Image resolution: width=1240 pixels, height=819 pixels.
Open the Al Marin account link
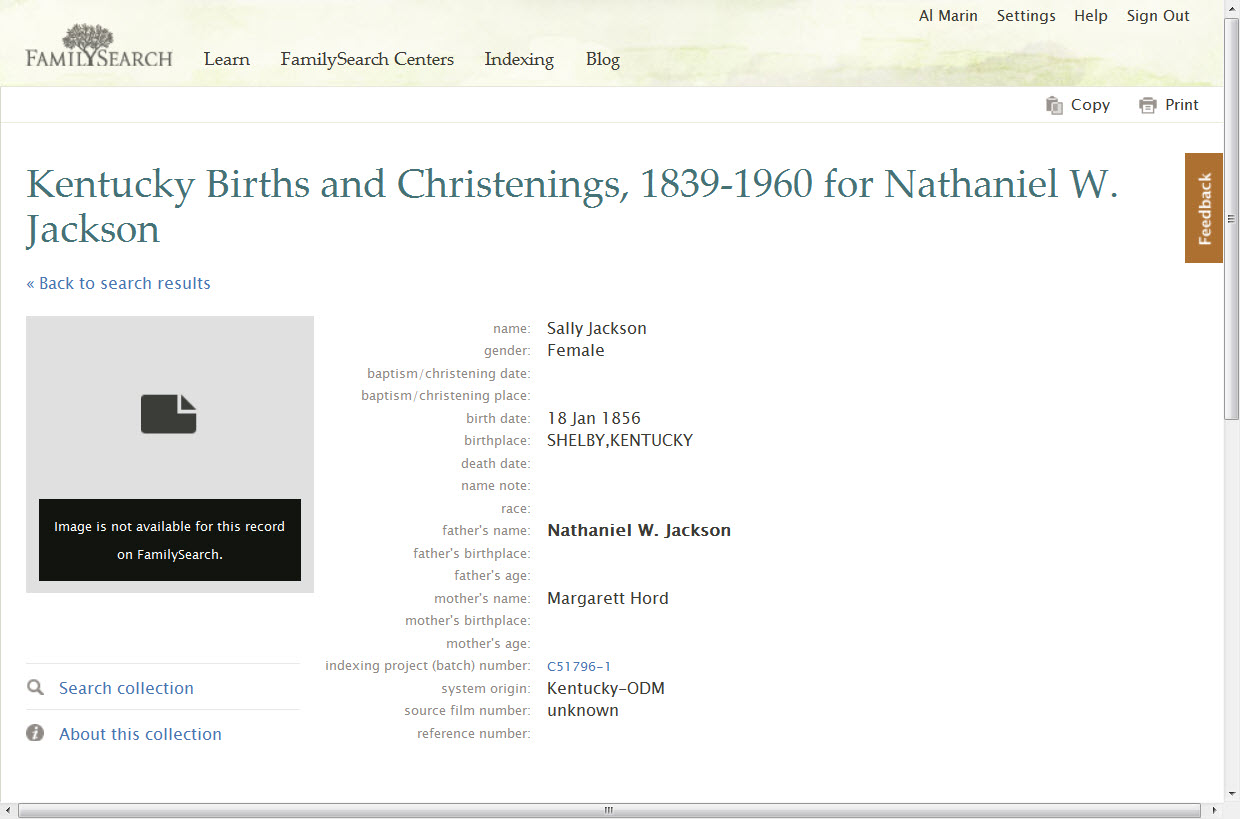[x=948, y=16]
